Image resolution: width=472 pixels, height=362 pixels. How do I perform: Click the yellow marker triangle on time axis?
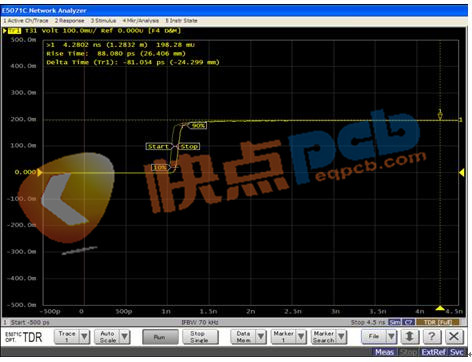tap(440, 308)
